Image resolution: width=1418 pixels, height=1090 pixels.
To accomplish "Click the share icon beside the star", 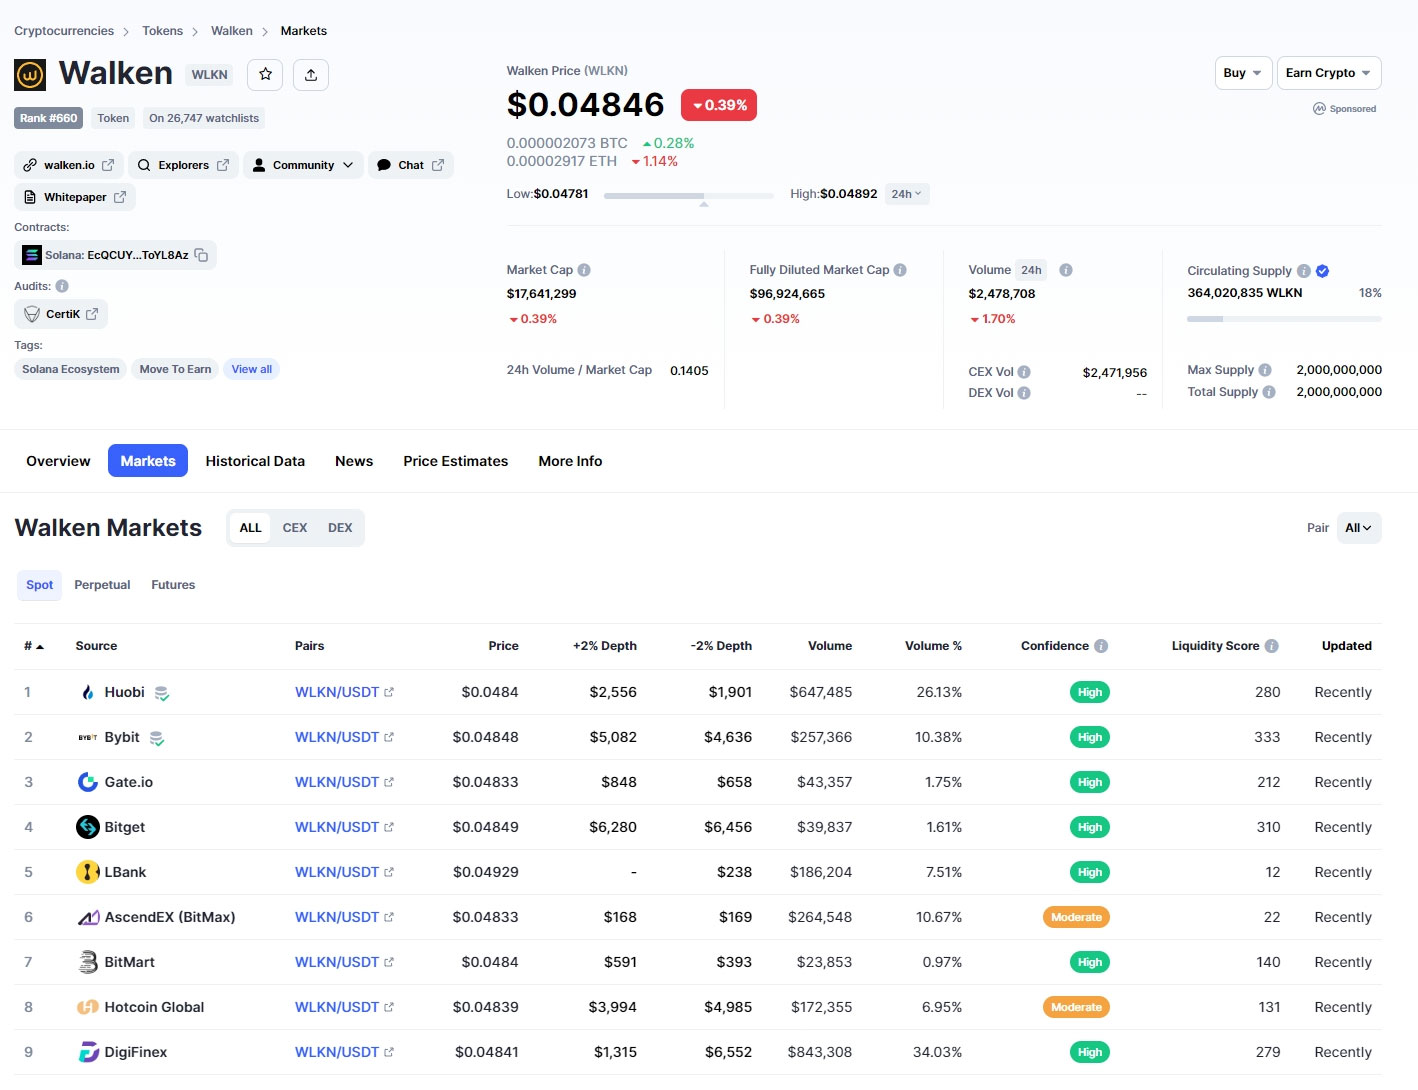I will tap(311, 74).
